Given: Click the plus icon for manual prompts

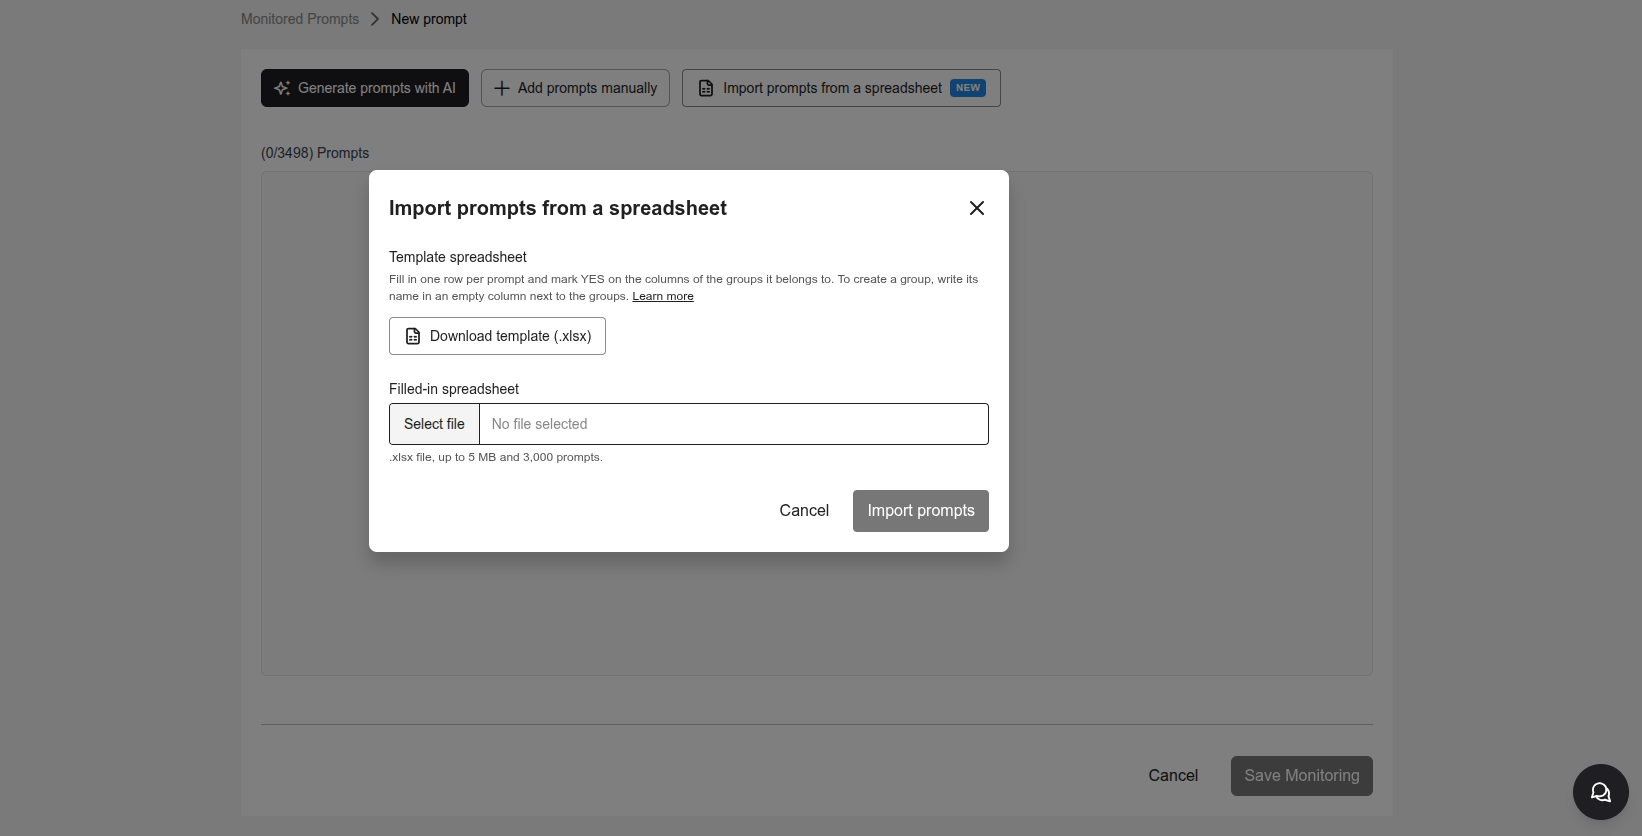Looking at the screenshot, I should [x=502, y=88].
